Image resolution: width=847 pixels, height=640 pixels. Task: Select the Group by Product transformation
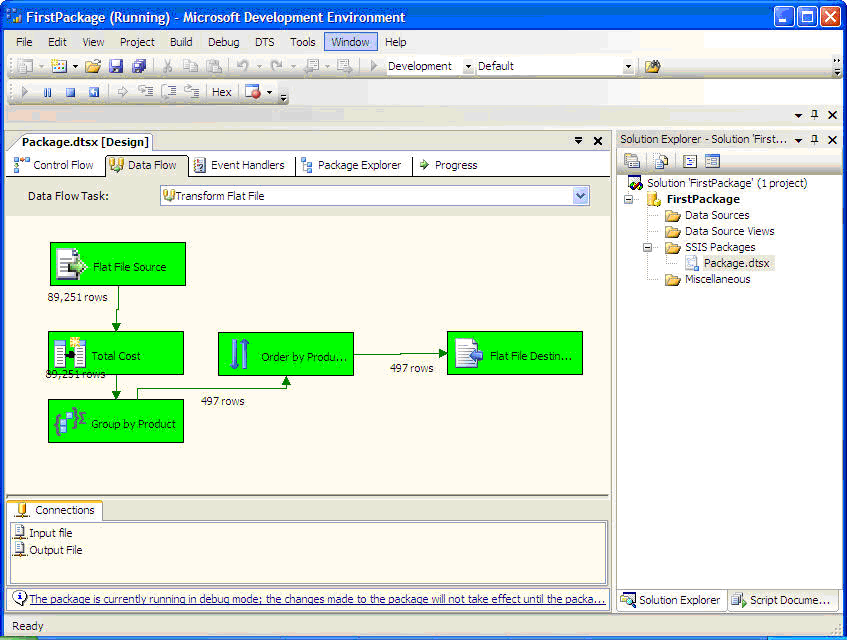point(116,422)
